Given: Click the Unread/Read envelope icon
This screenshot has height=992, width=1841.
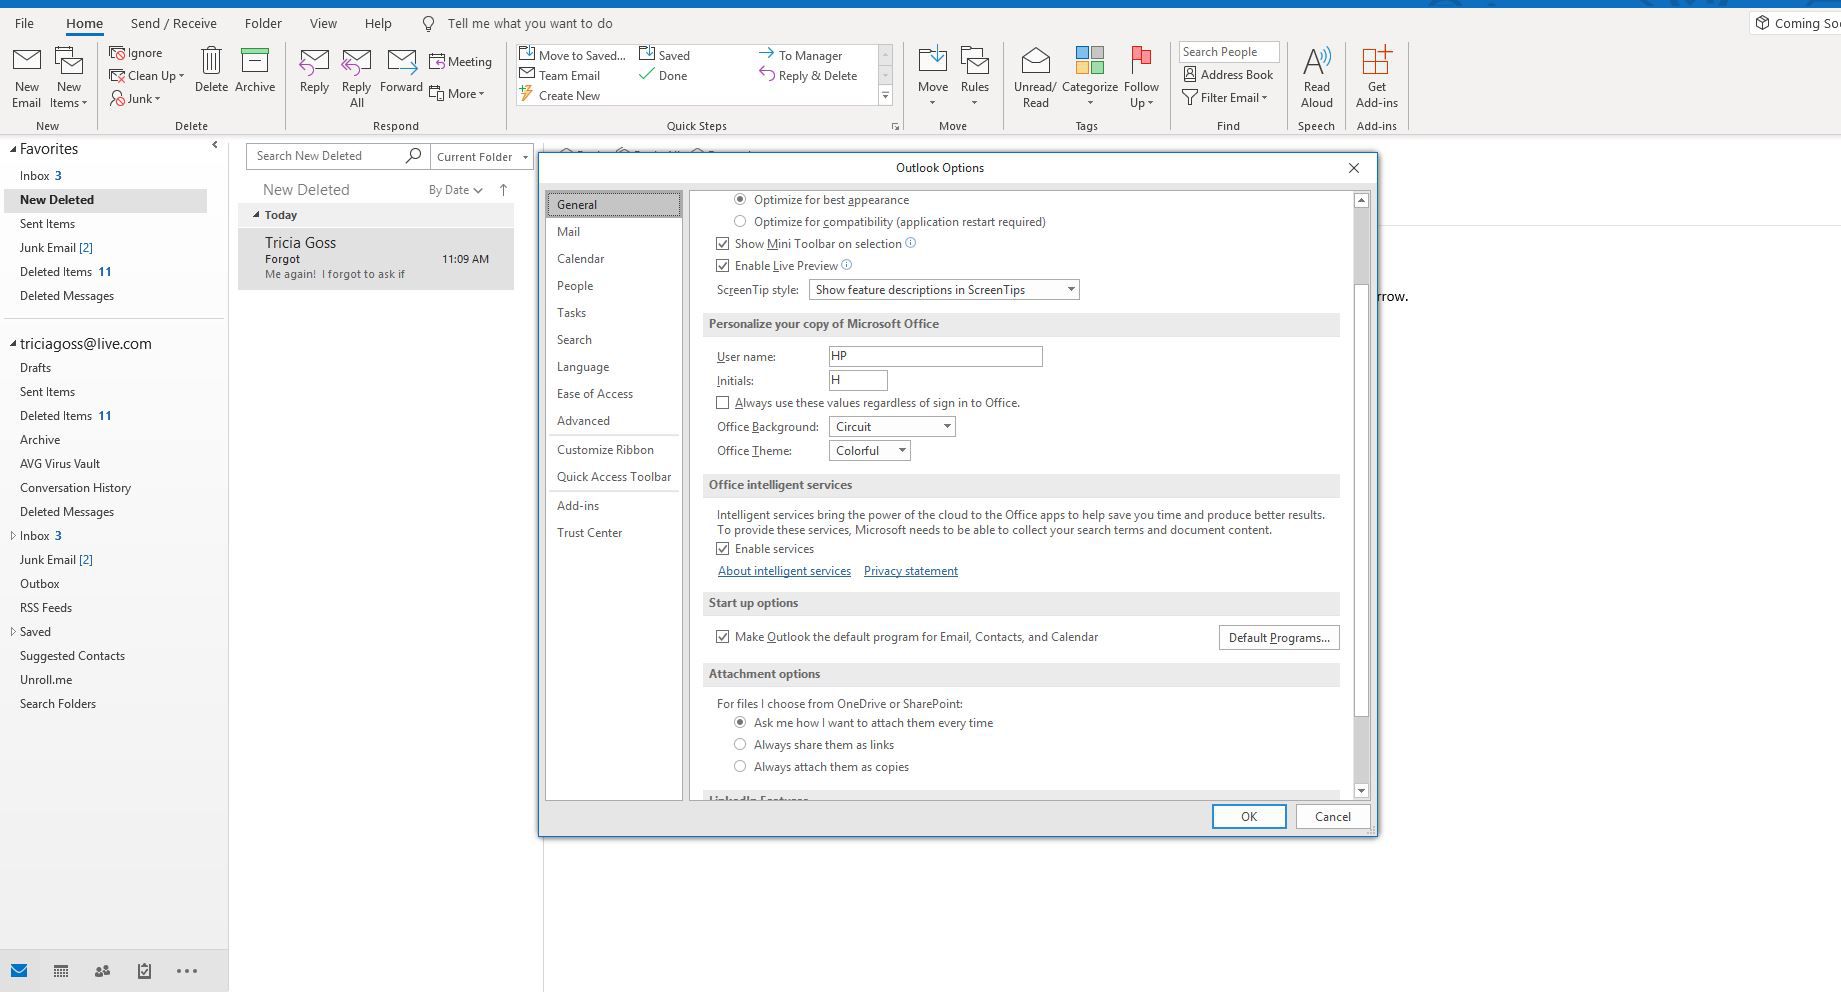Looking at the screenshot, I should point(1036,61).
